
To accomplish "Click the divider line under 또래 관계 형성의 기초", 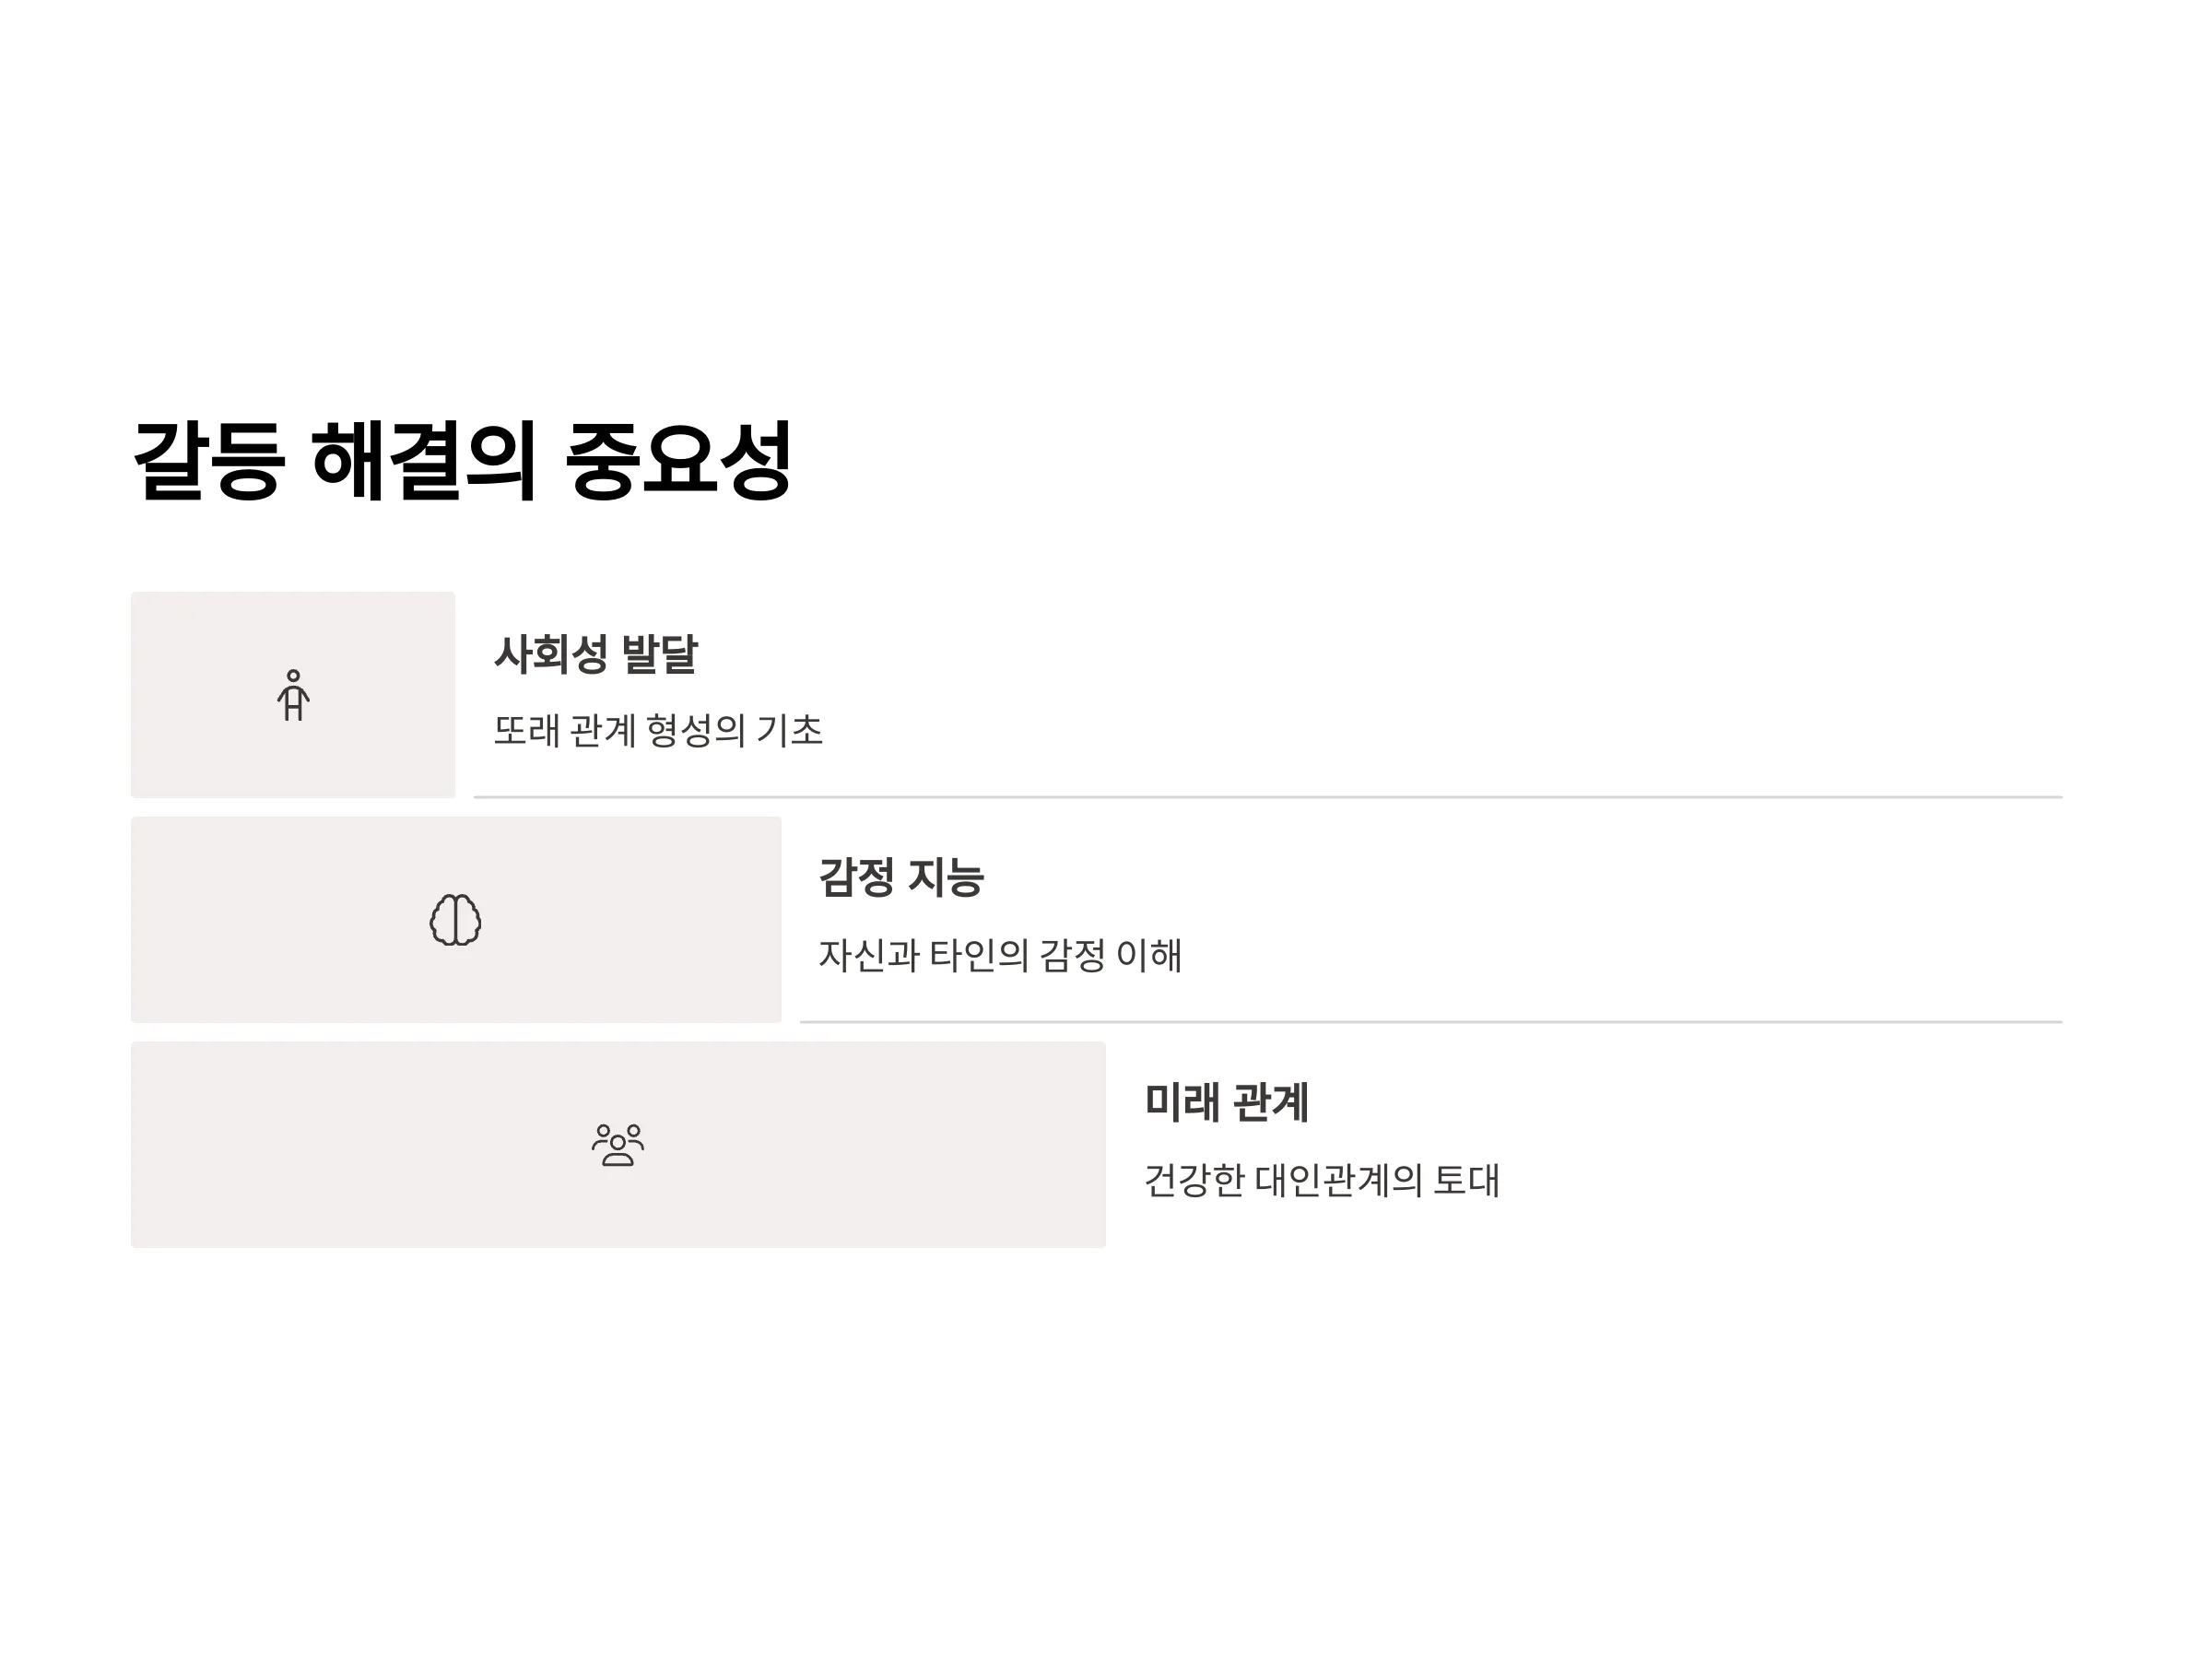I will (x=1268, y=797).
